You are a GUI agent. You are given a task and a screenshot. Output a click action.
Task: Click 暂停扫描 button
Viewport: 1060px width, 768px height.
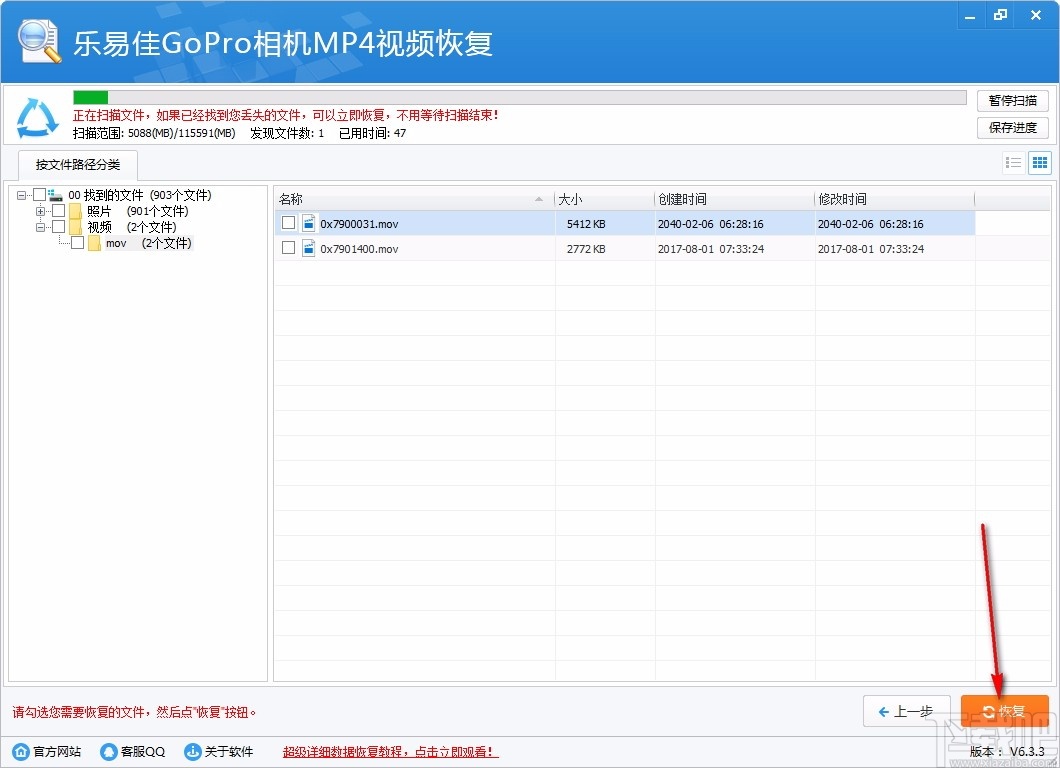coord(1013,101)
